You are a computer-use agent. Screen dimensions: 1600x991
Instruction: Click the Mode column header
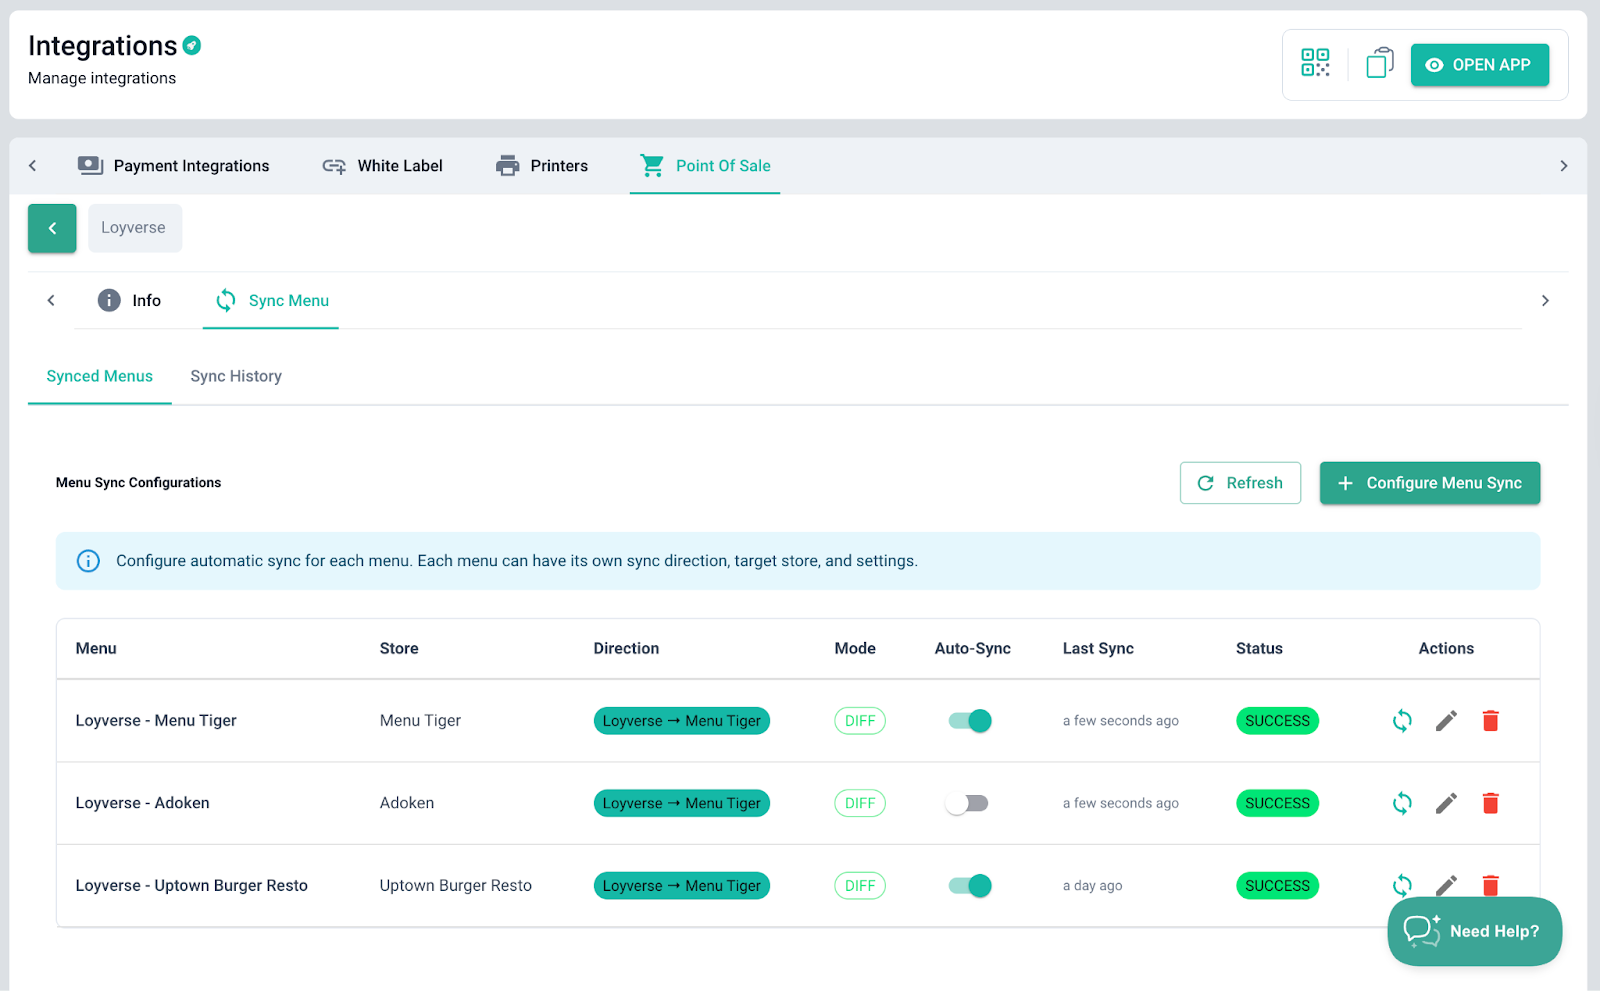tap(855, 648)
